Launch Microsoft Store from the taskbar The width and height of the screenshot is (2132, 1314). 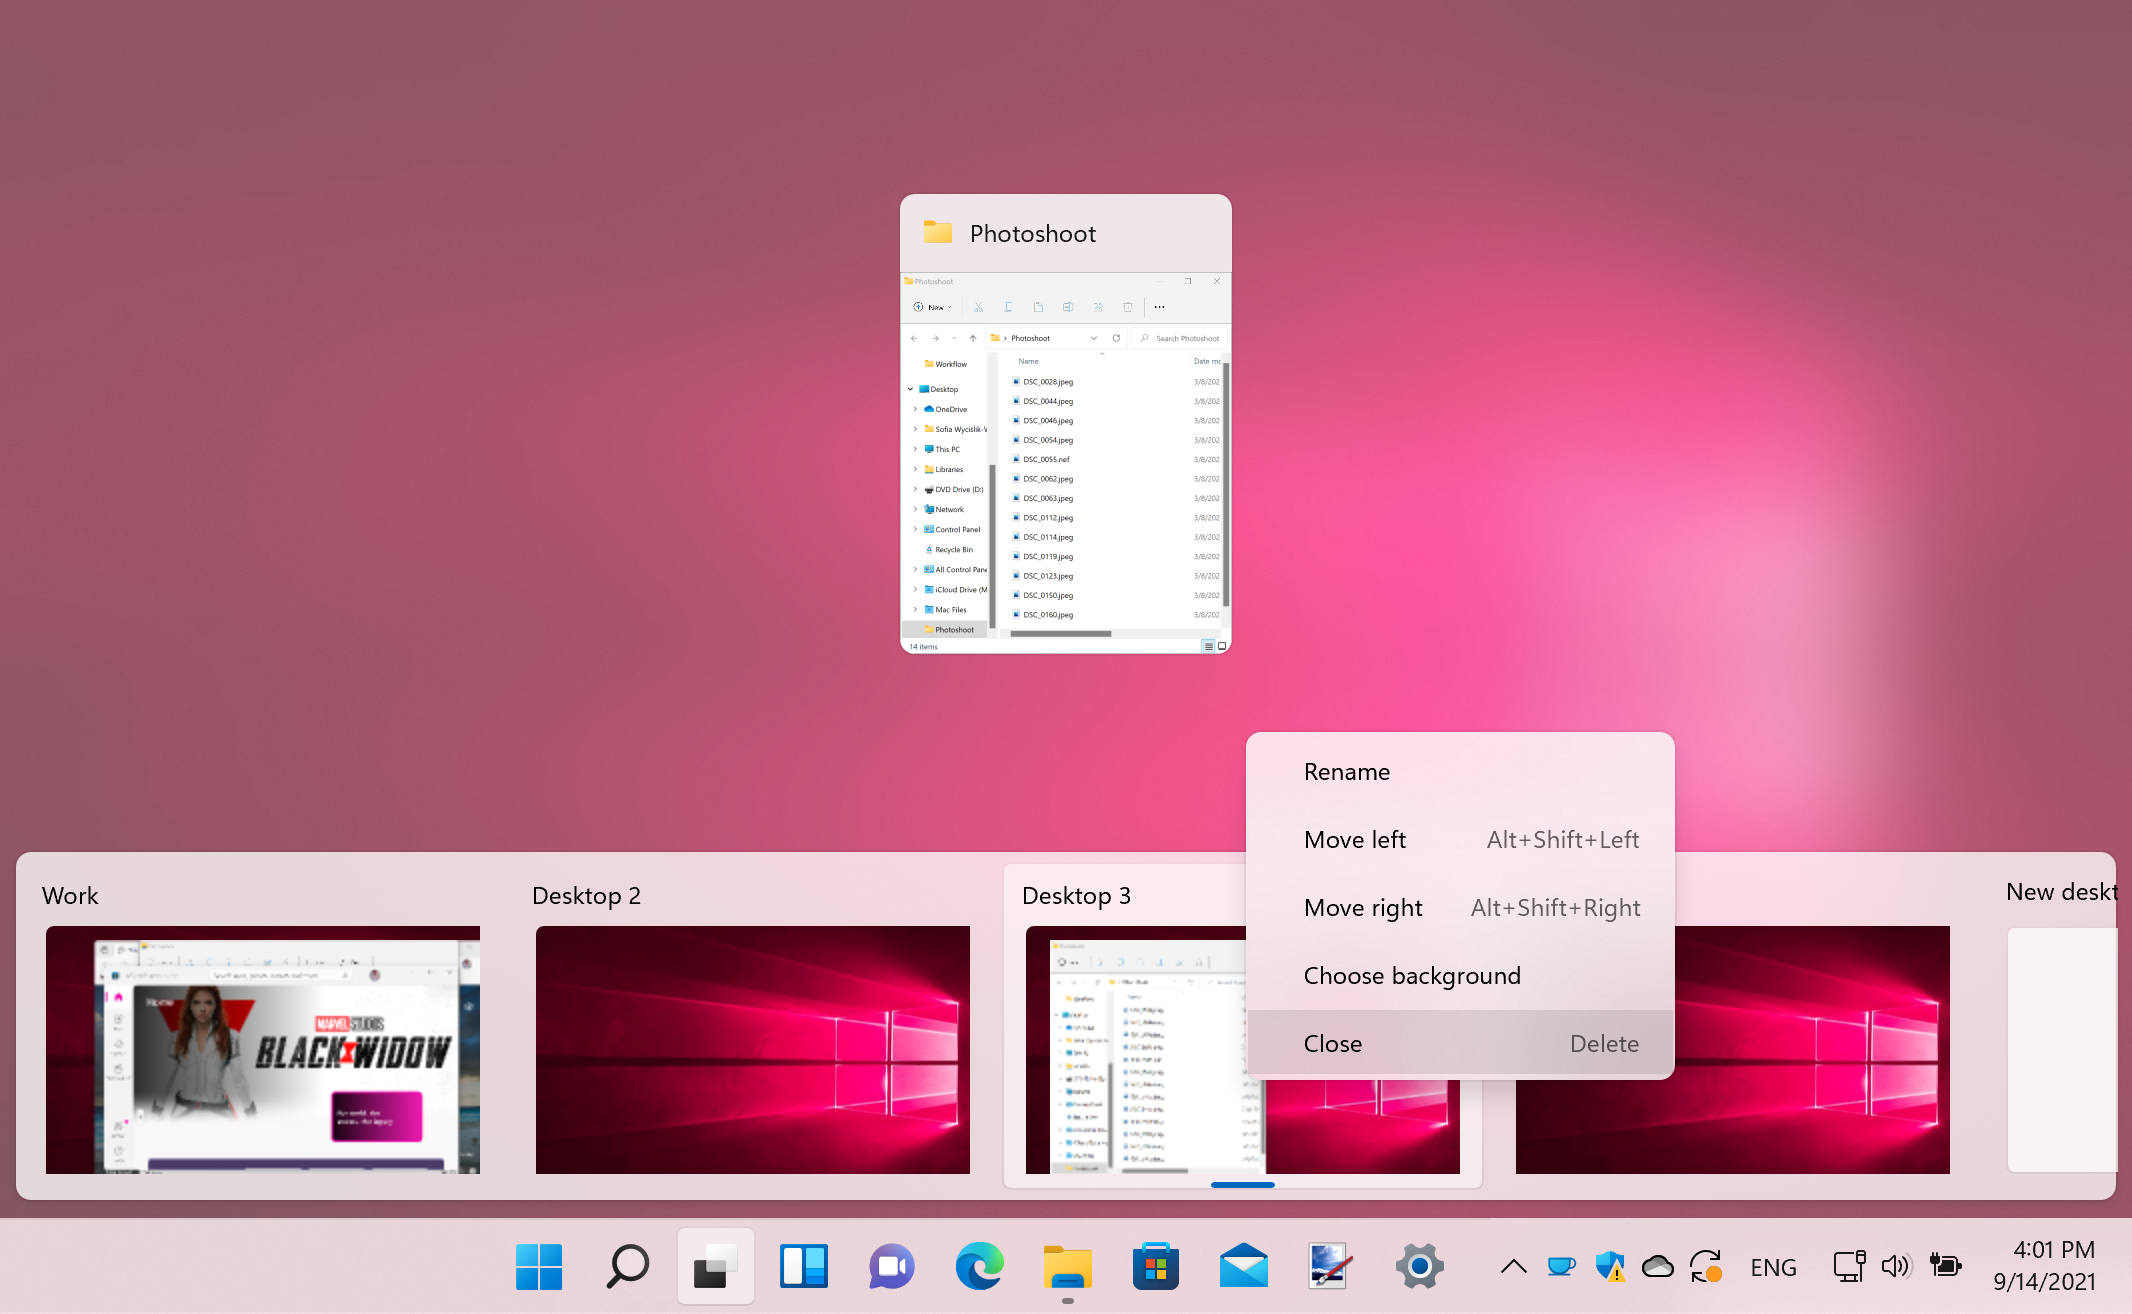1155,1267
